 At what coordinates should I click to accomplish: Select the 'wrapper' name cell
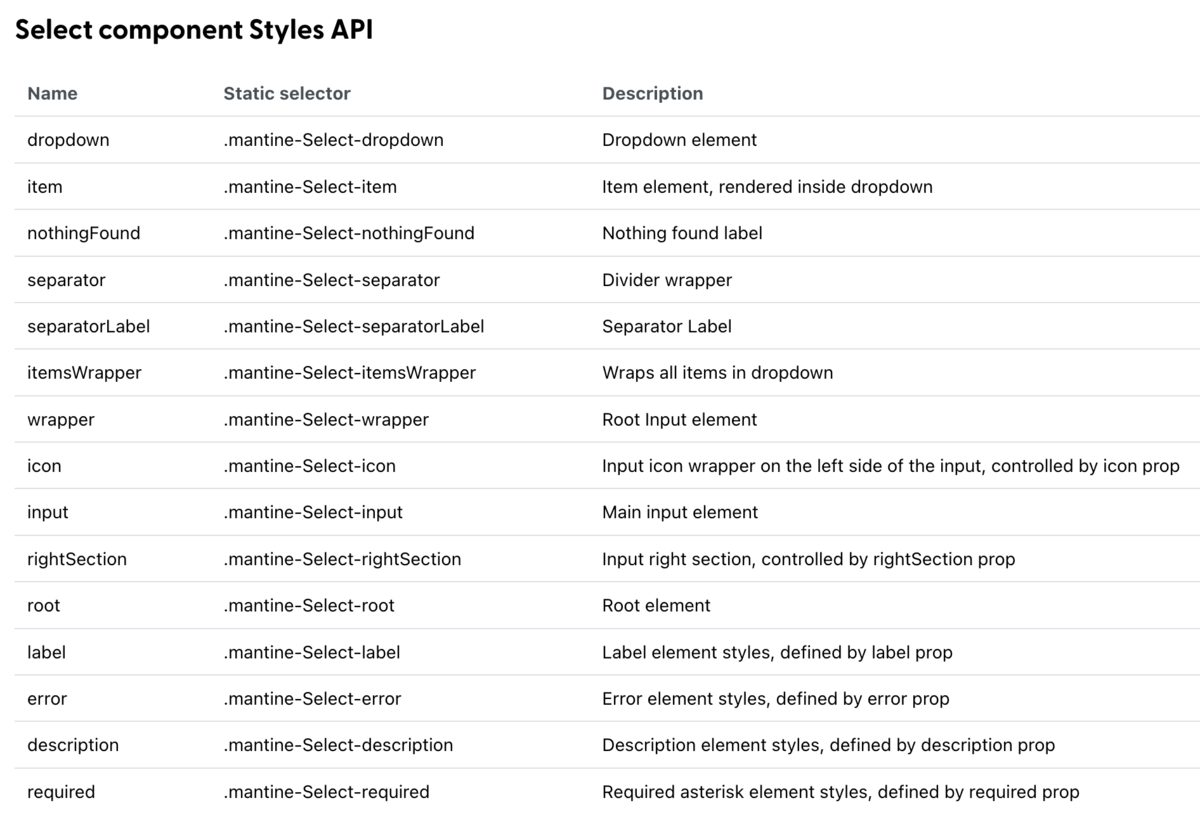[61, 420]
